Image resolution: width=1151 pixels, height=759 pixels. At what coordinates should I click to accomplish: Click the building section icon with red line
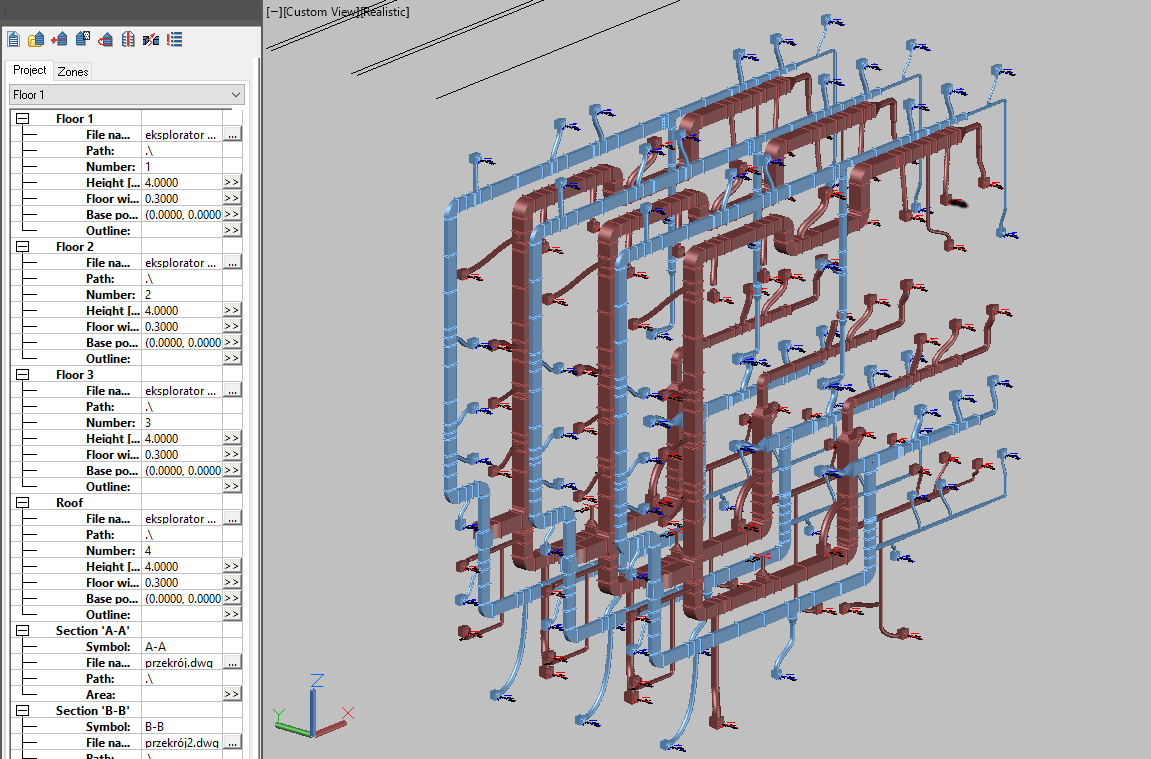pos(128,40)
